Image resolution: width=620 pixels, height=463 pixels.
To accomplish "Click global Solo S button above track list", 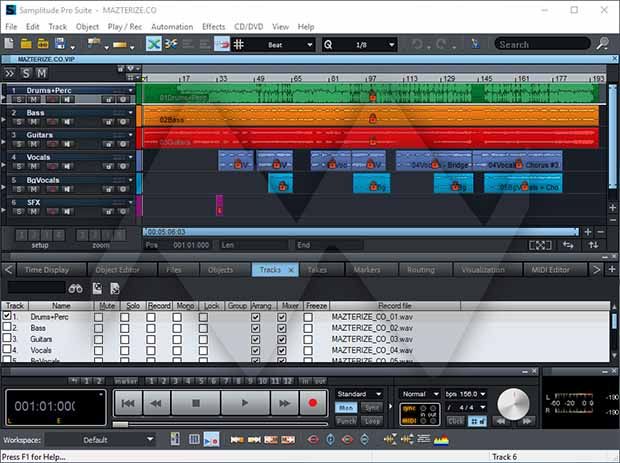I will pos(26,73).
